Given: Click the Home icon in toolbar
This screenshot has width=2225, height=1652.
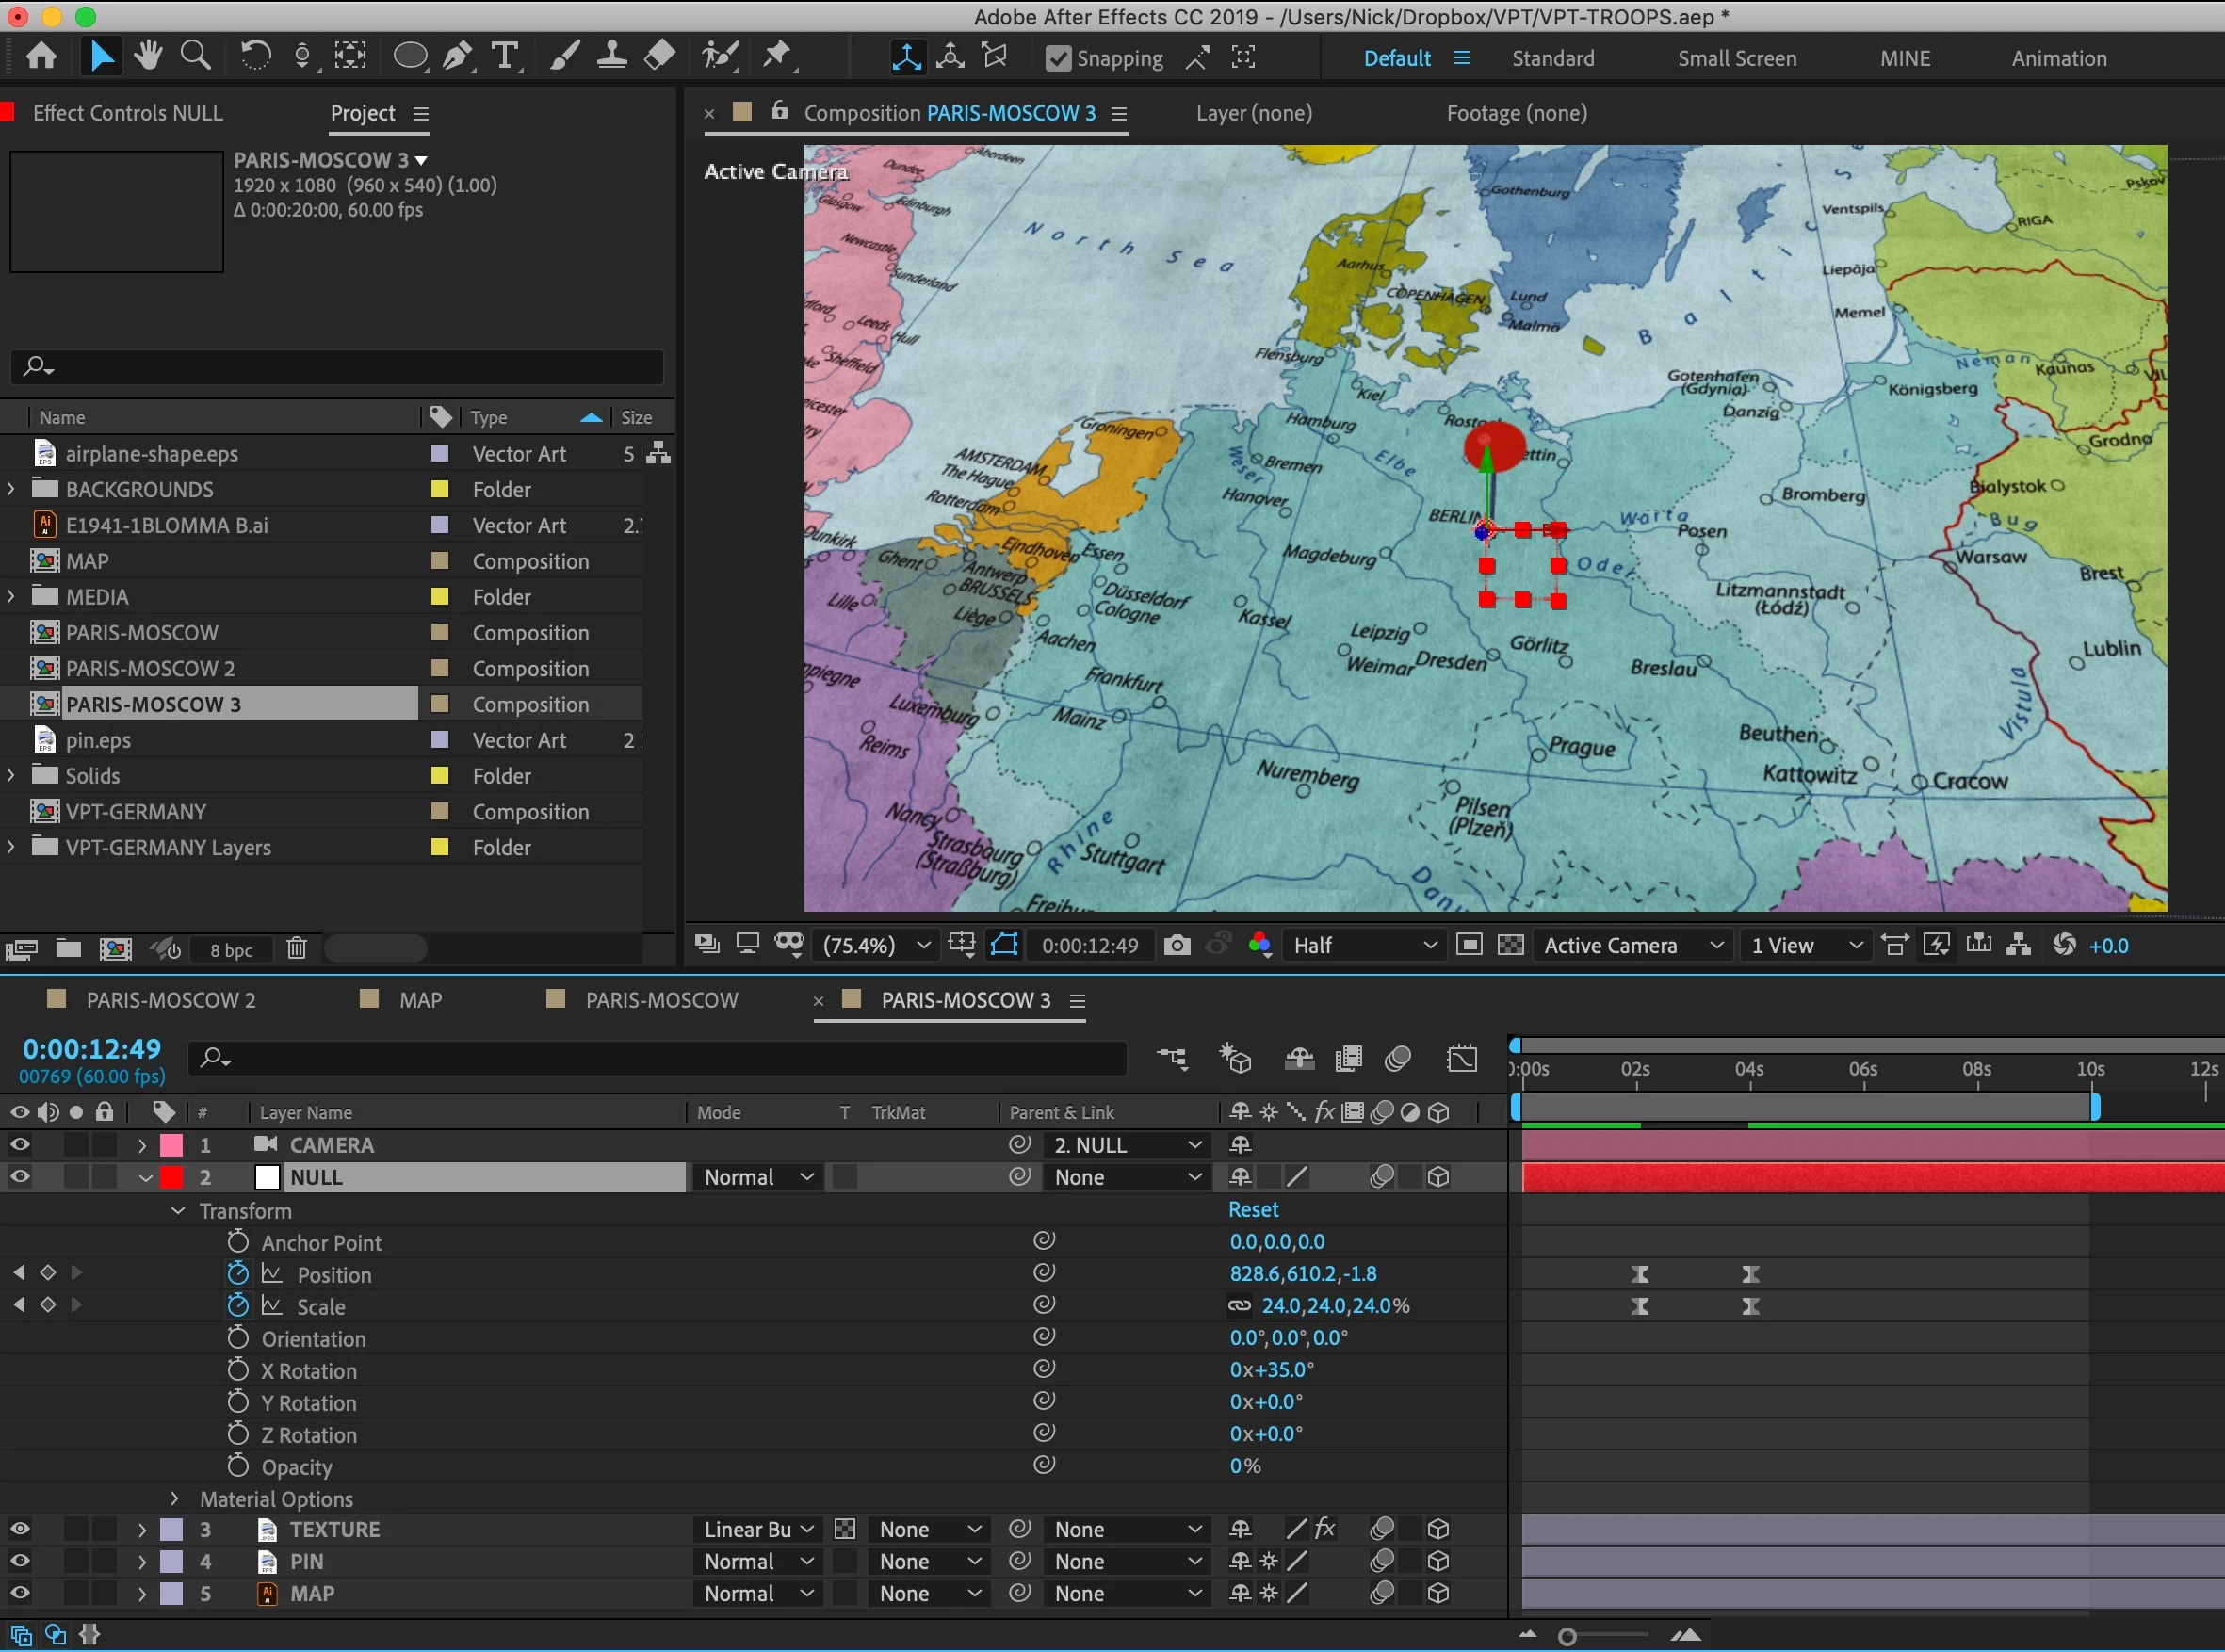Looking at the screenshot, I should [41, 56].
